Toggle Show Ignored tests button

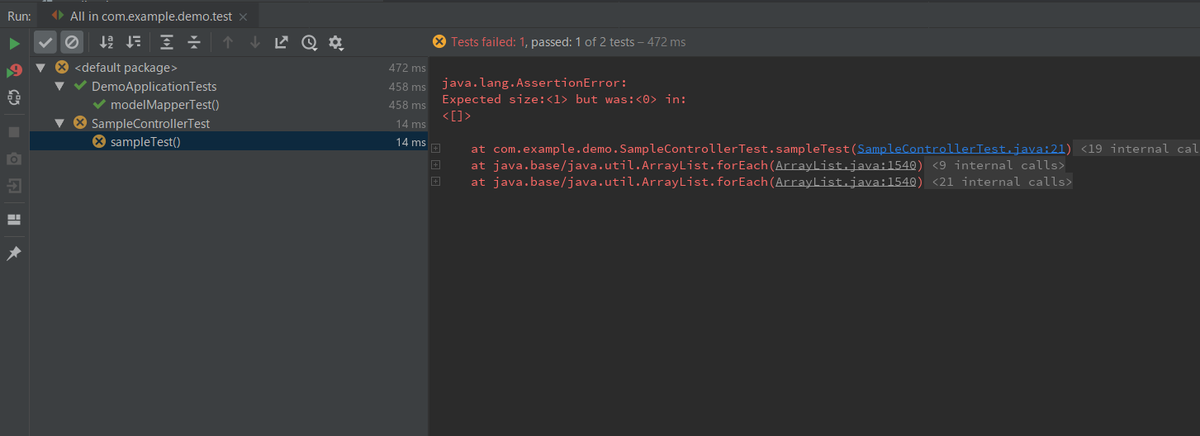(x=71, y=42)
